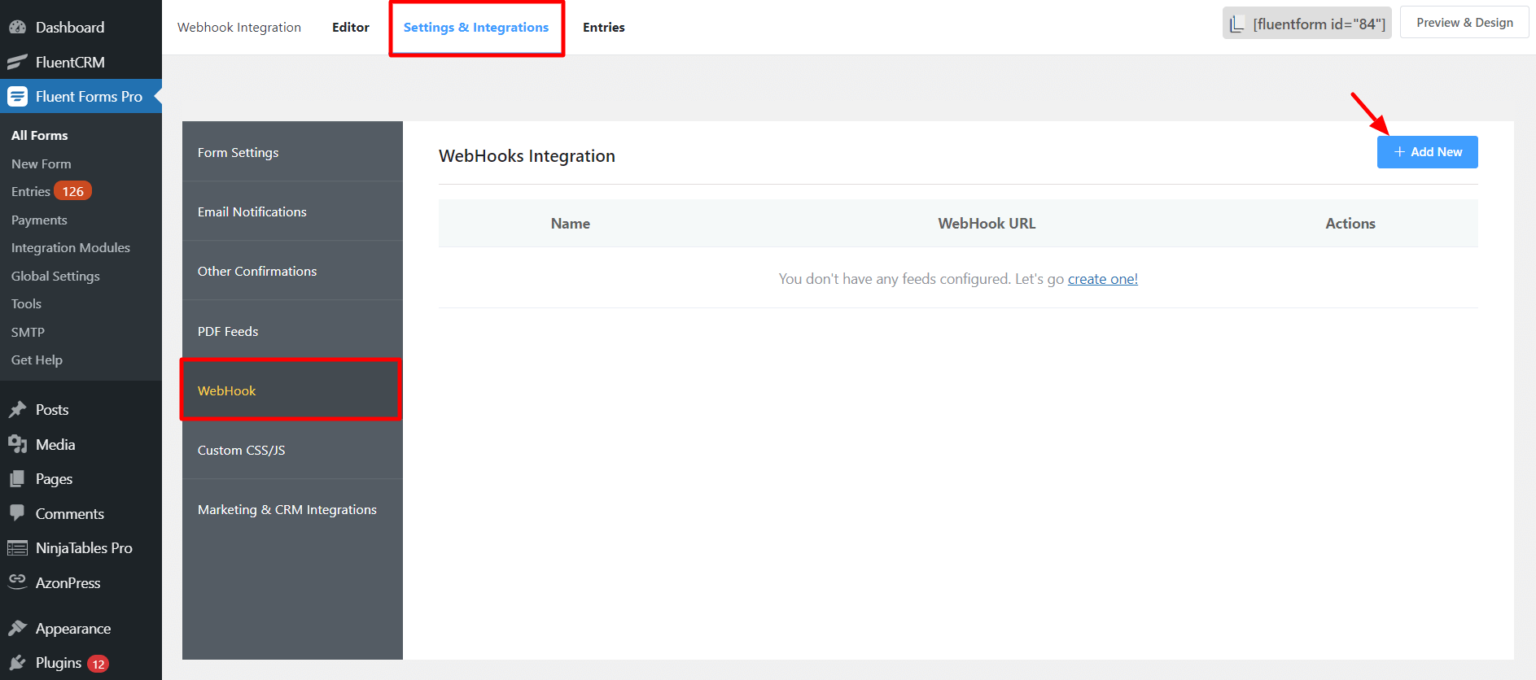Open the Fluent Forms Pro sidebar icon
This screenshot has height=680, width=1536.
[x=17, y=96]
